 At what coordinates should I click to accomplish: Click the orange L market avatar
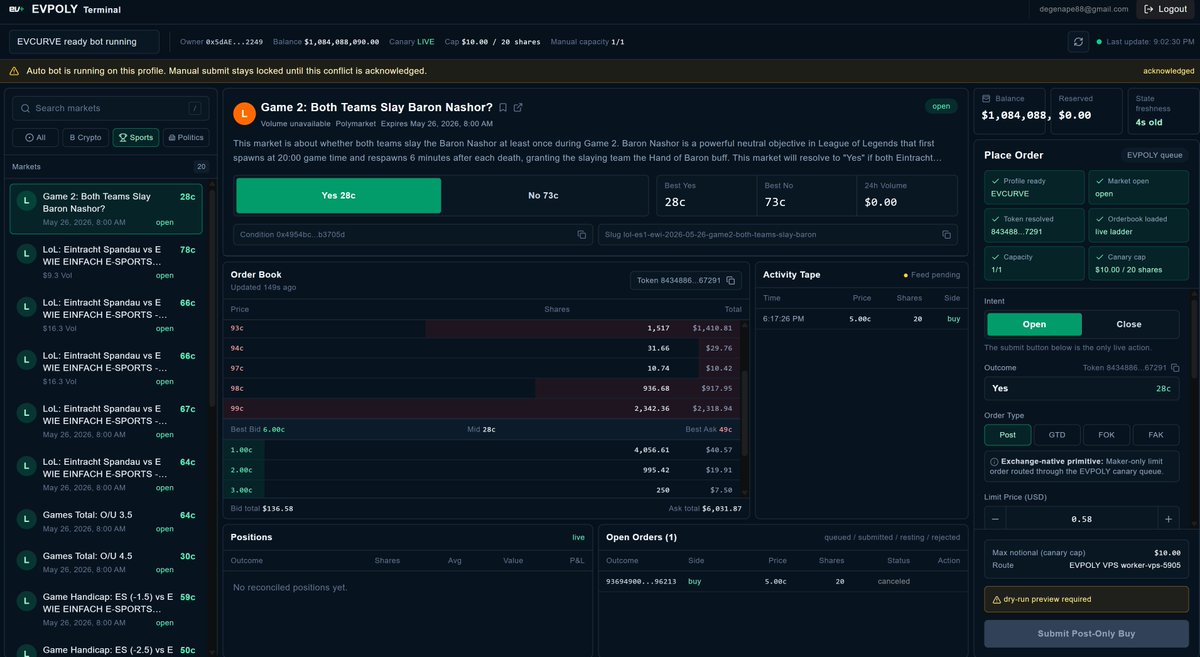coord(244,114)
